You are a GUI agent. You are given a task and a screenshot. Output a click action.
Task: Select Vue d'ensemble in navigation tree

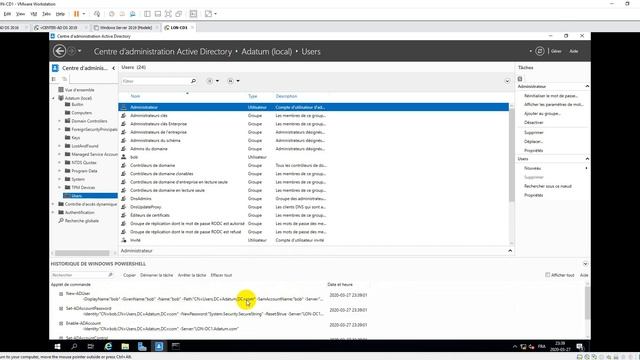[80, 90]
